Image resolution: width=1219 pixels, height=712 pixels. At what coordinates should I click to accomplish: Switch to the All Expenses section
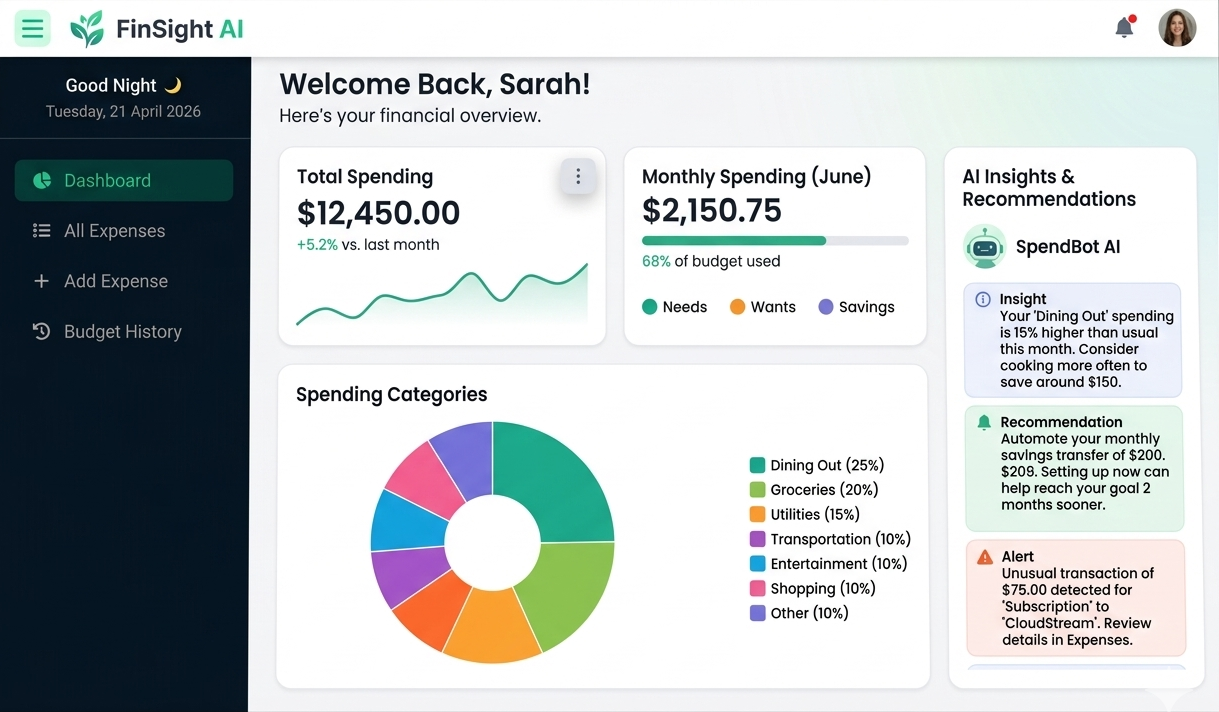point(114,230)
